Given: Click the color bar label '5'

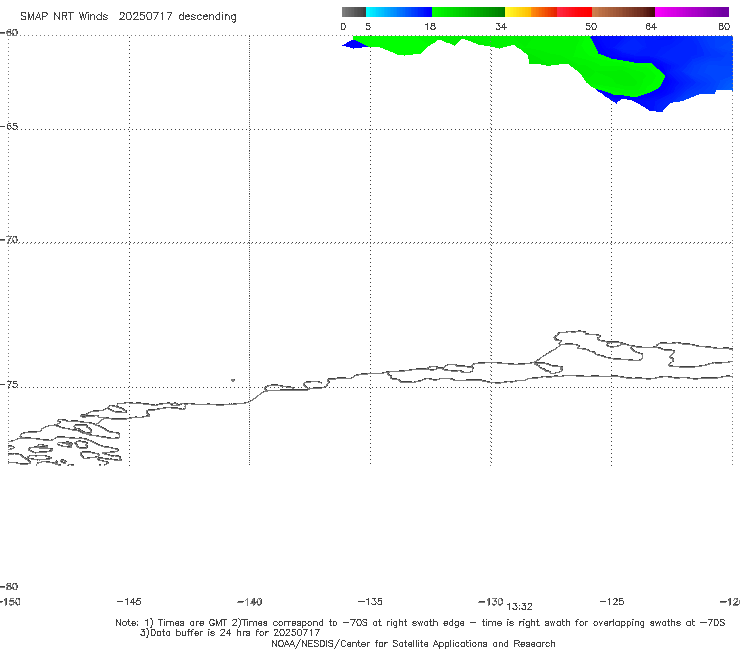Looking at the screenshot, I should [x=368, y=26].
